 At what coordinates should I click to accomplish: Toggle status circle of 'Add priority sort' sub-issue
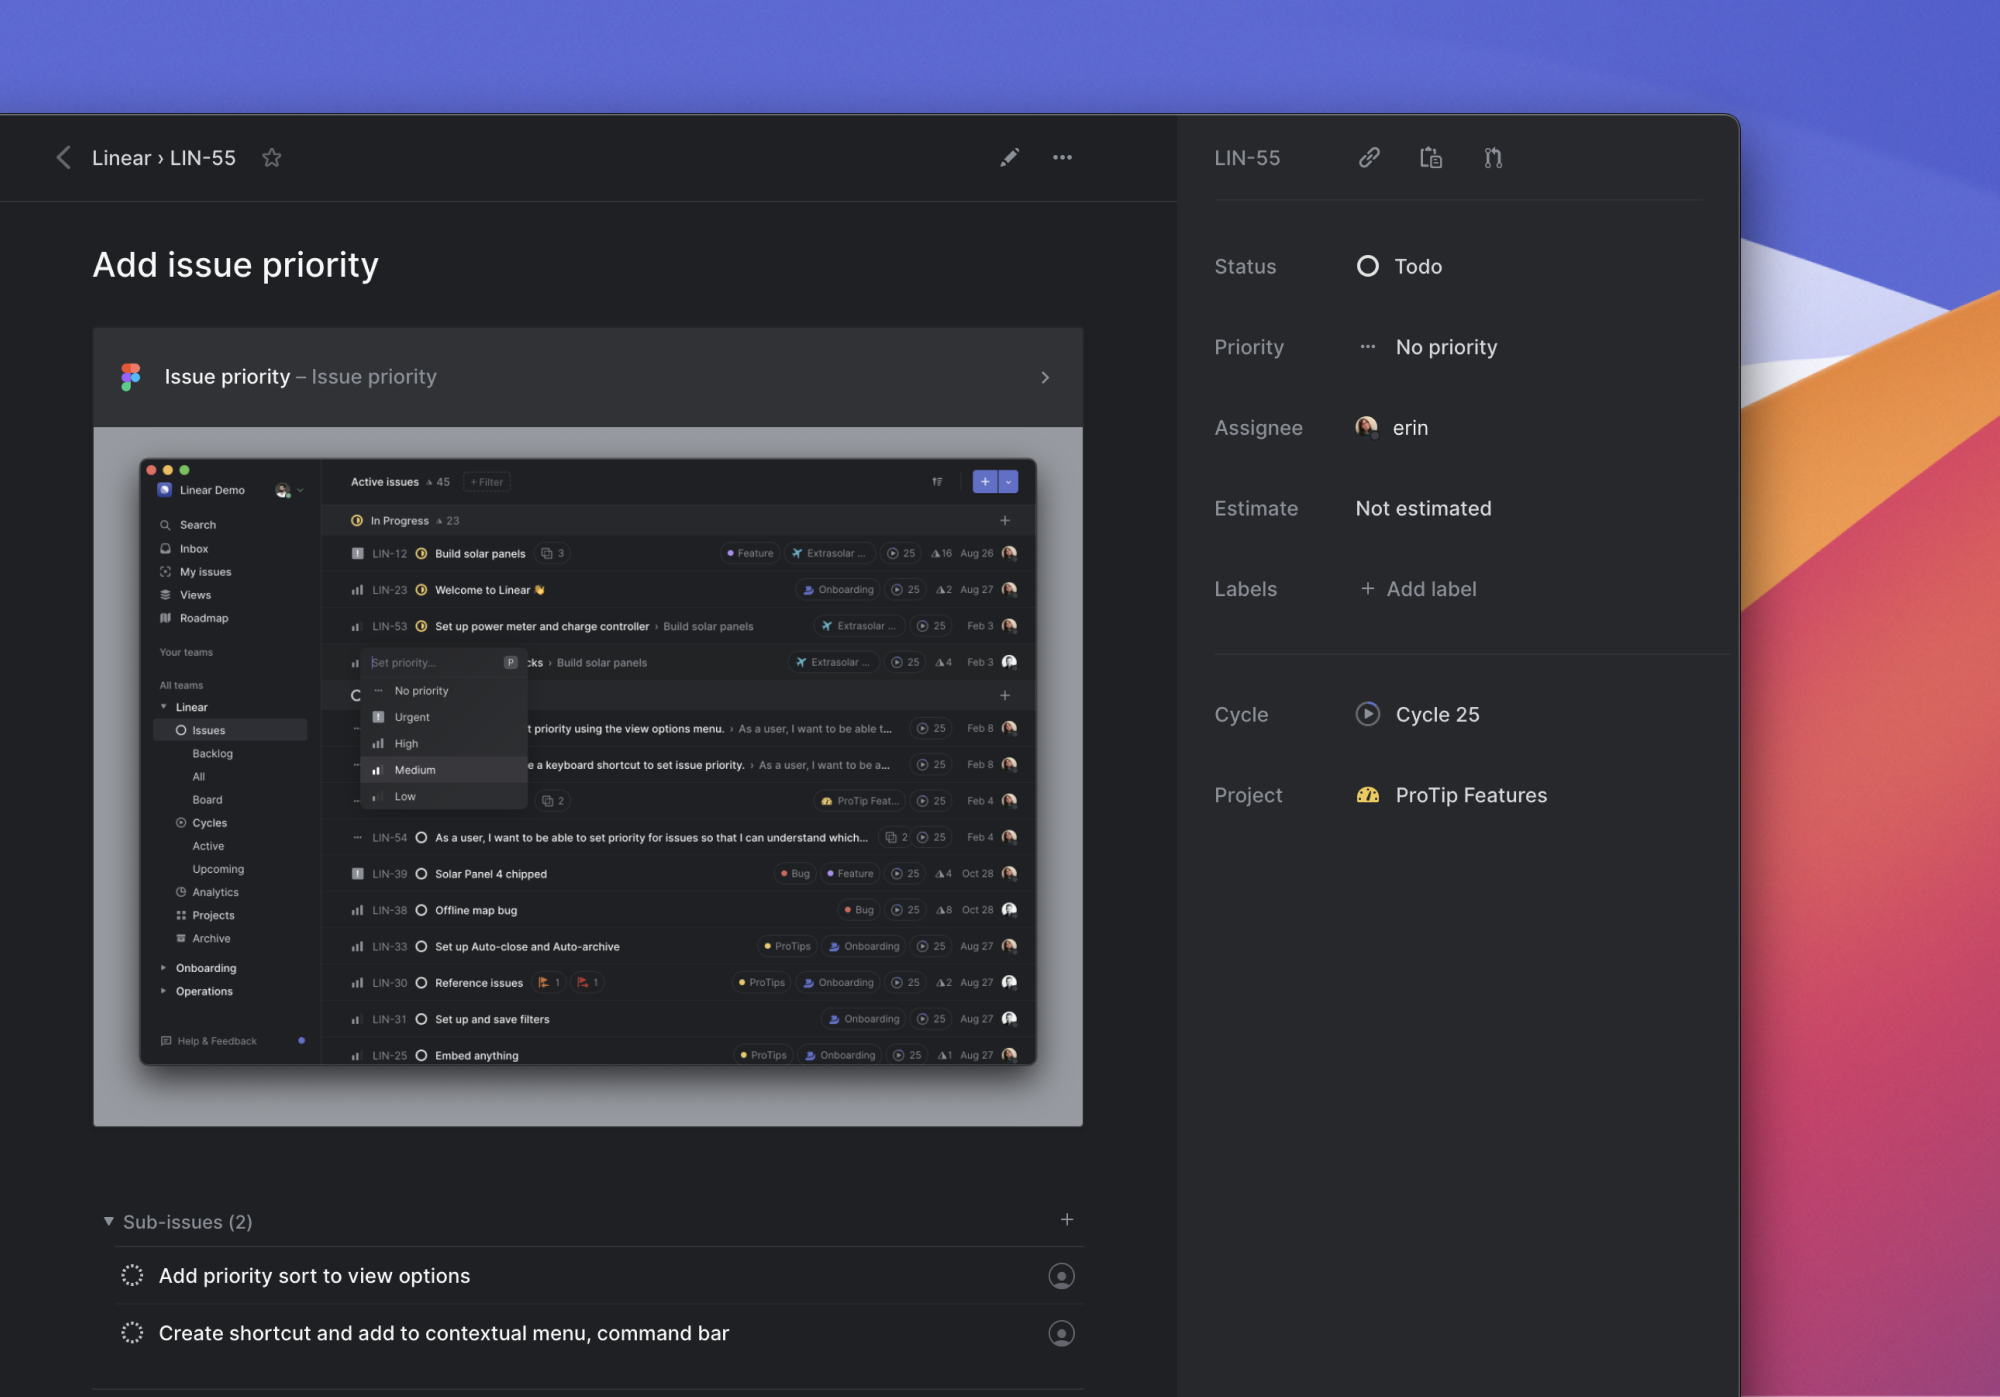tap(132, 1275)
